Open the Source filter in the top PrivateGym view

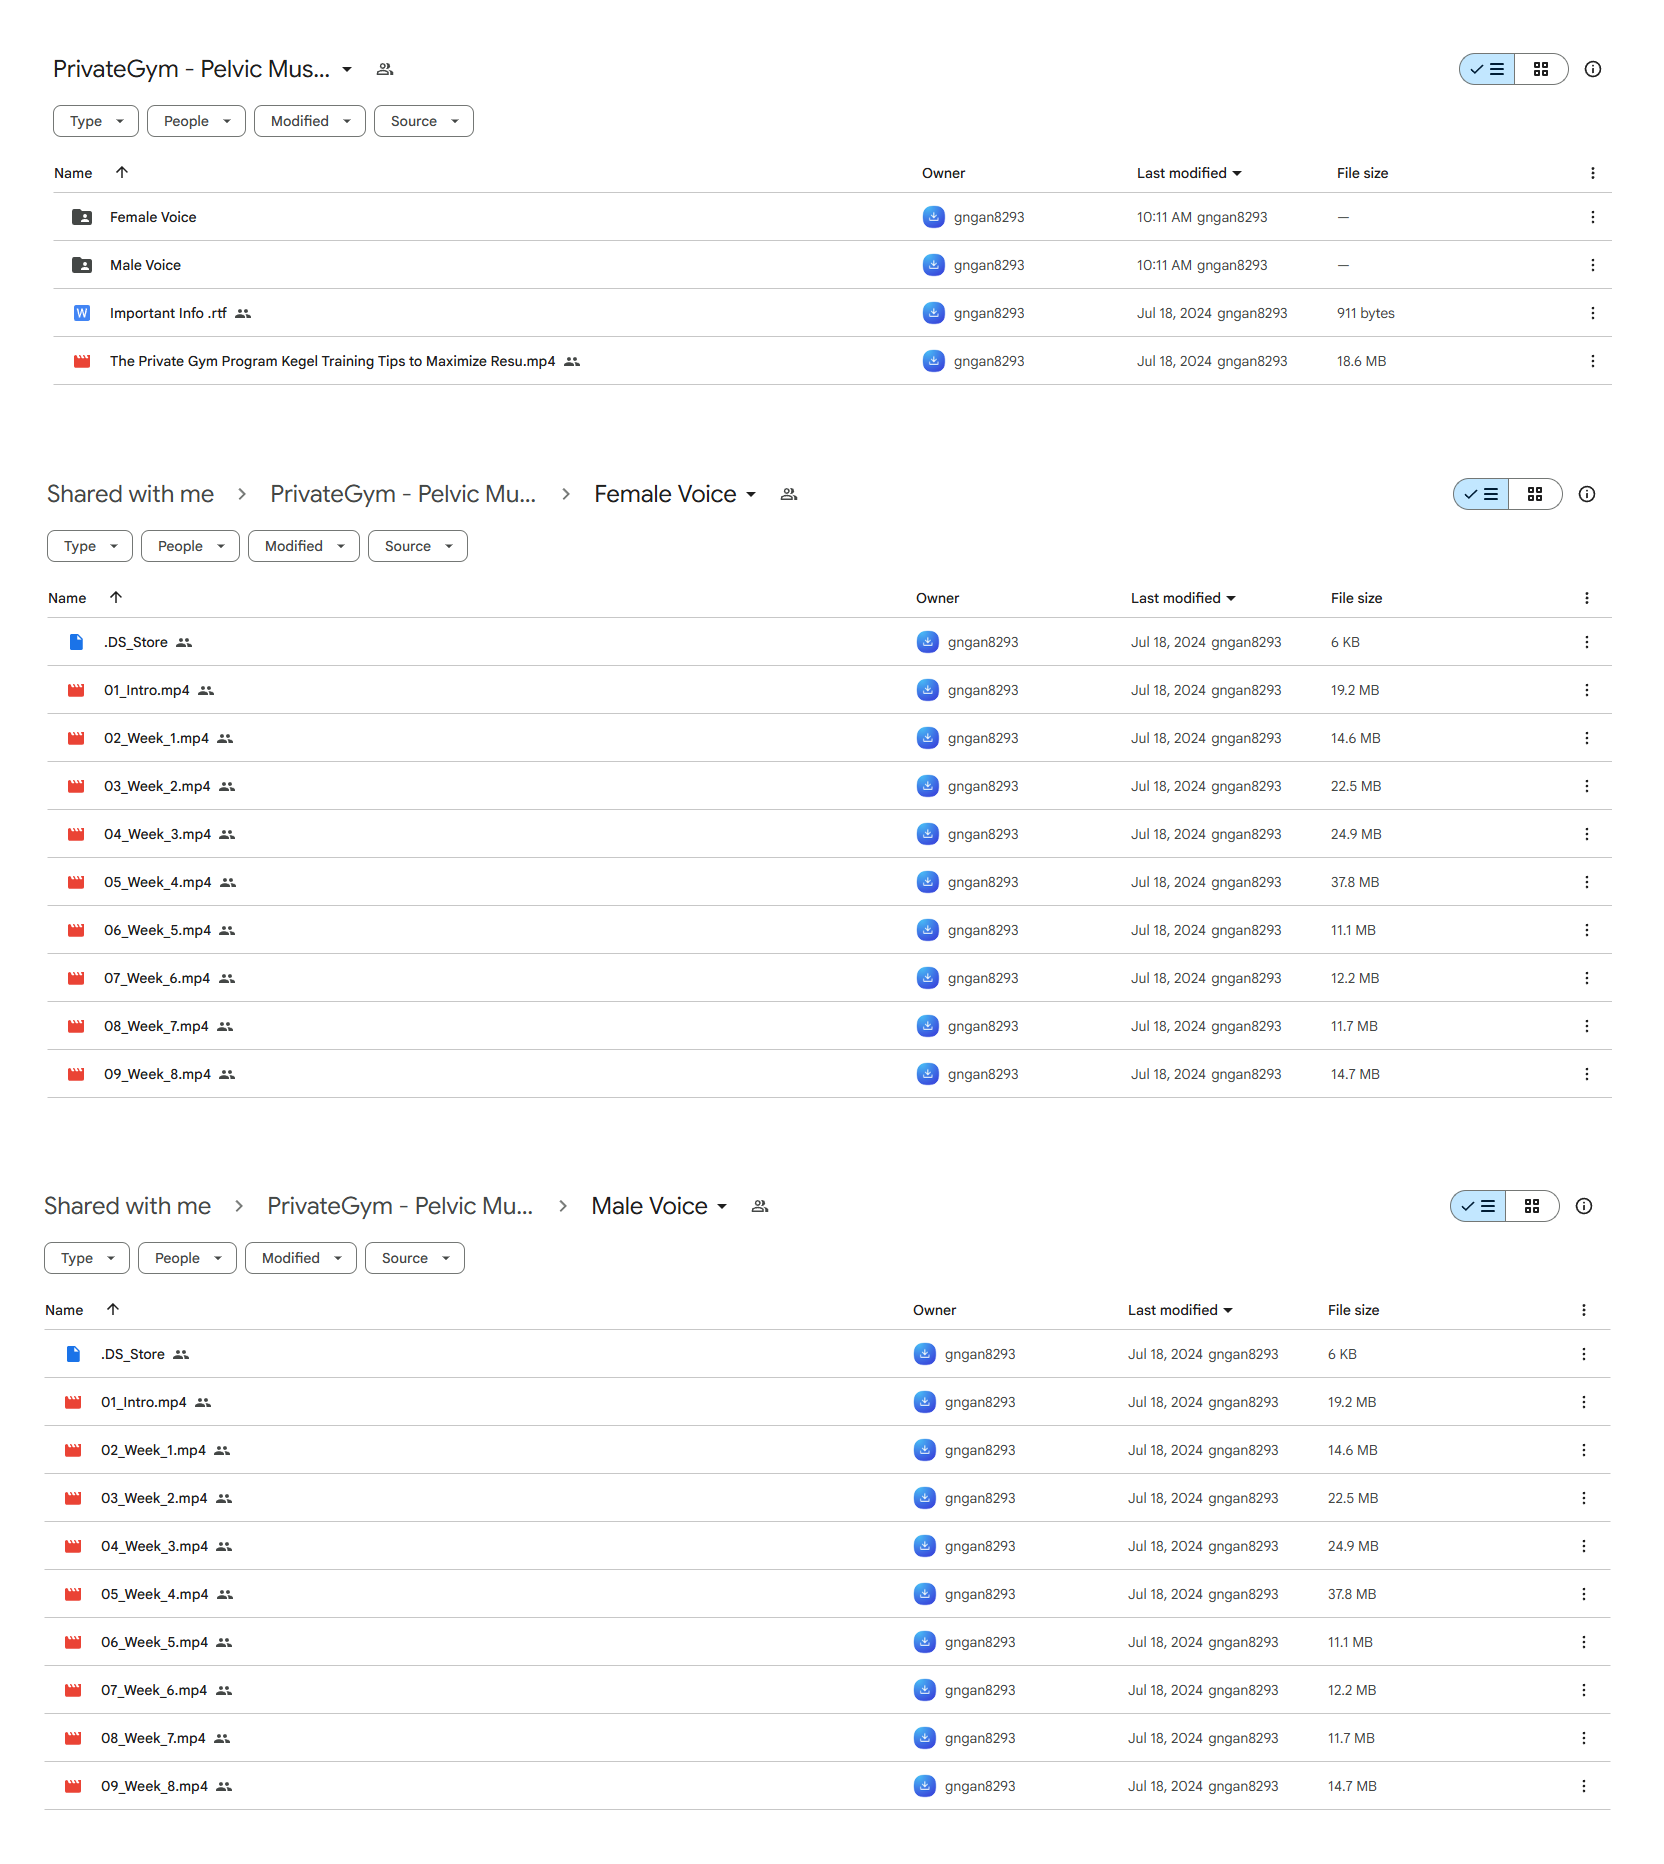click(424, 121)
